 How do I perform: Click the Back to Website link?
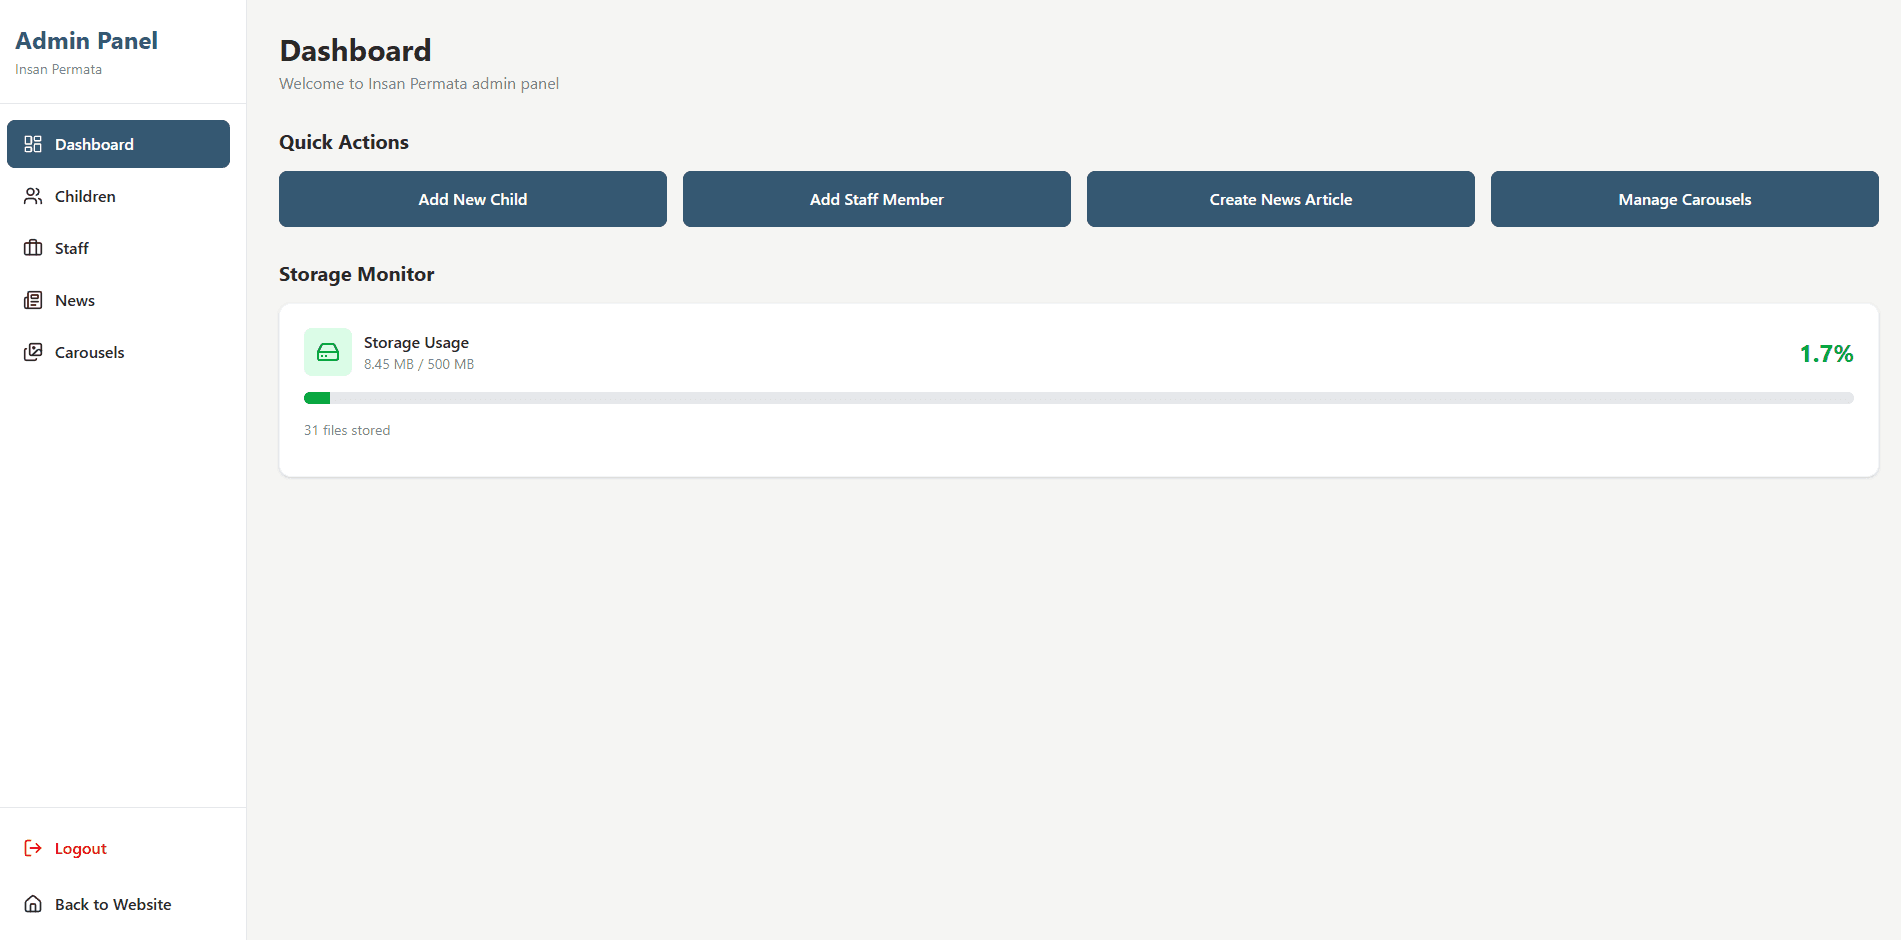tap(113, 904)
